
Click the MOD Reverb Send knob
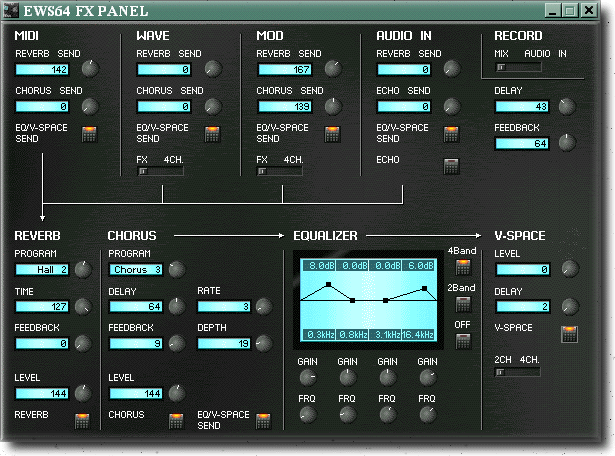point(333,69)
